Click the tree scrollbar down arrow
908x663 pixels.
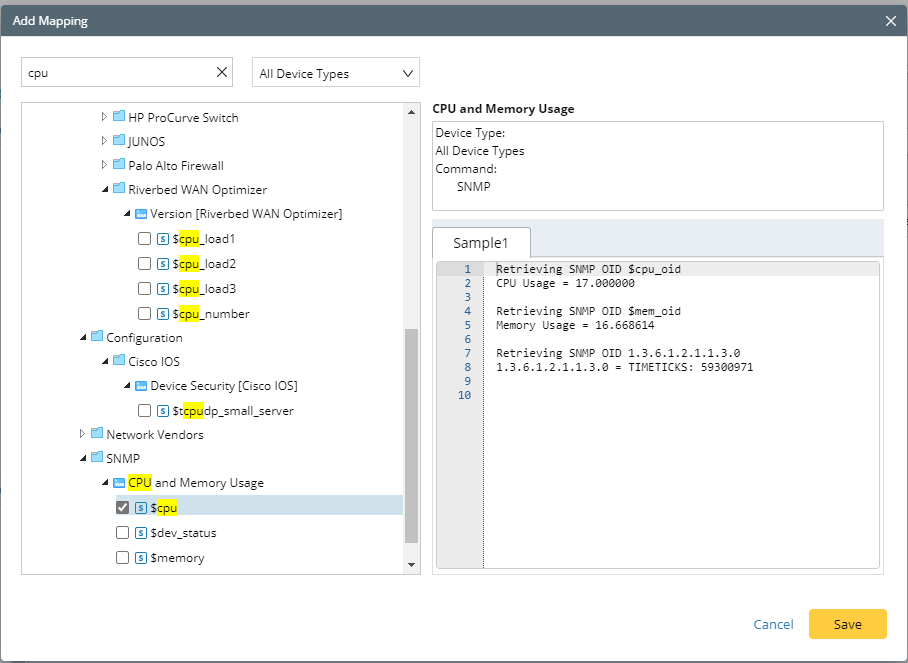pos(412,565)
